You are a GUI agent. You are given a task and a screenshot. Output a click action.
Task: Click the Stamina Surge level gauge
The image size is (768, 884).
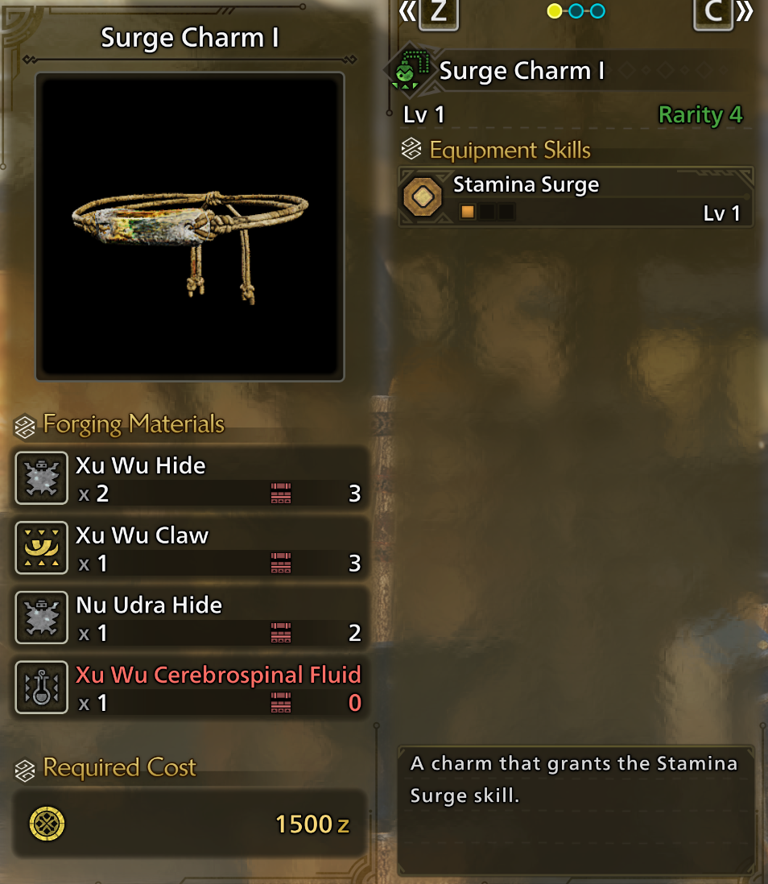(x=487, y=212)
